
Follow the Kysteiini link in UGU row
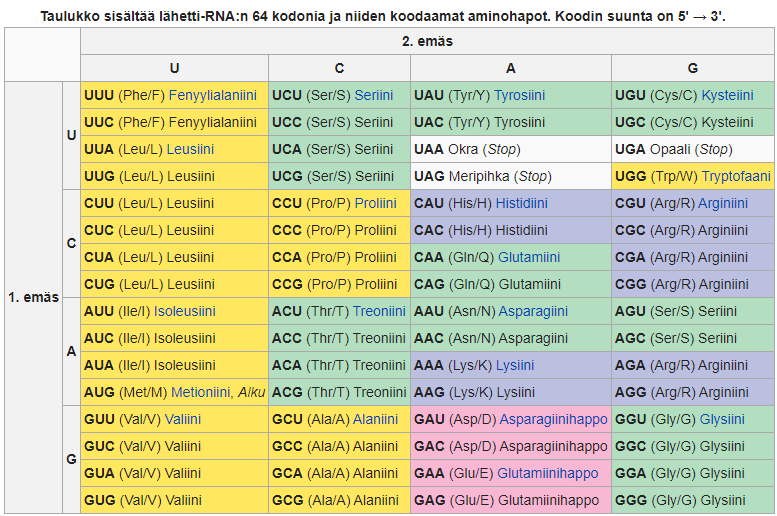727,95
